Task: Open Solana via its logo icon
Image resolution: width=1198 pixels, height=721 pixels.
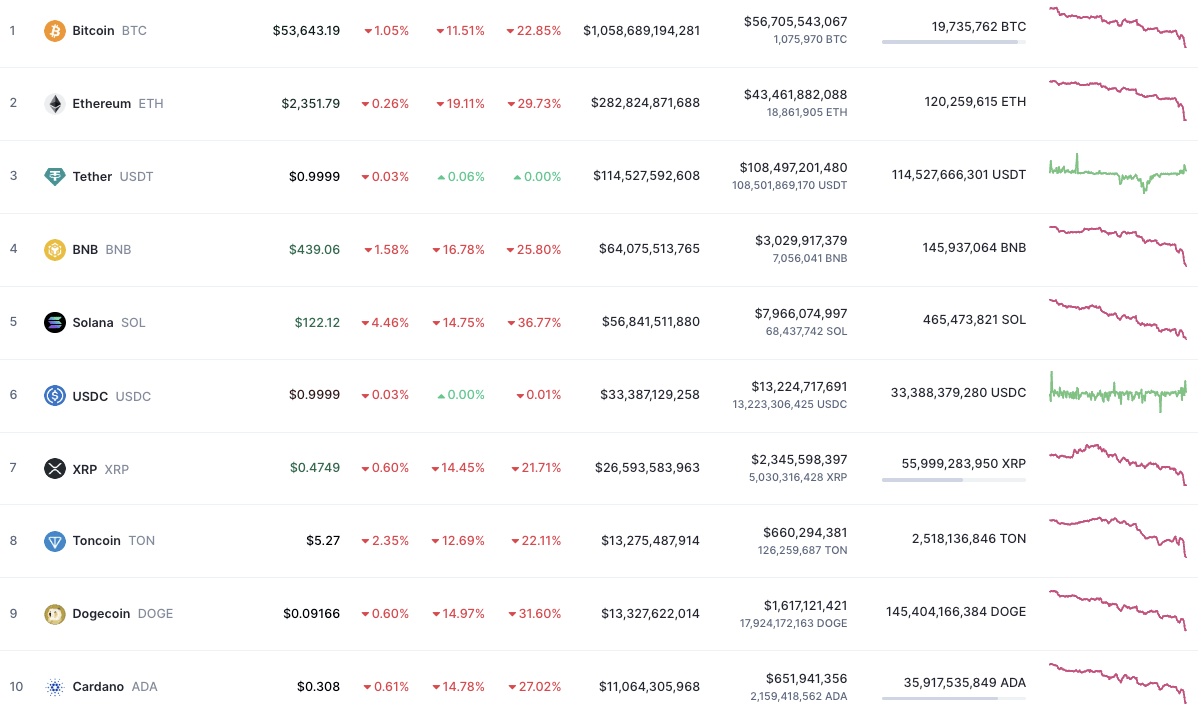Action: 54,322
